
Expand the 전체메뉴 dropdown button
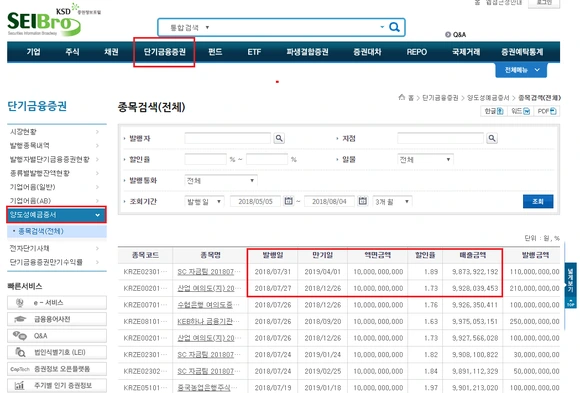click(521, 70)
